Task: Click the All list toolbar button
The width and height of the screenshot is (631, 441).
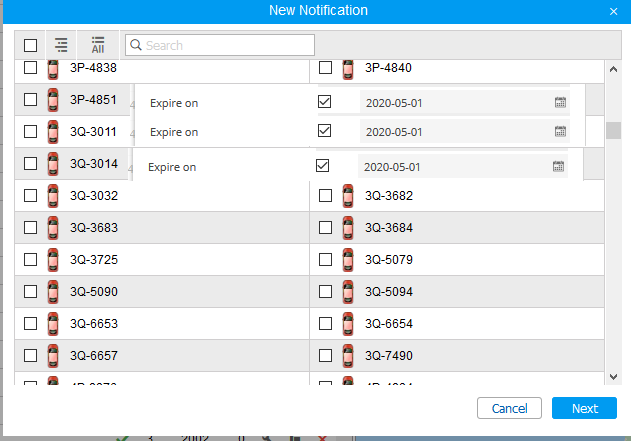Action: (x=97, y=45)
